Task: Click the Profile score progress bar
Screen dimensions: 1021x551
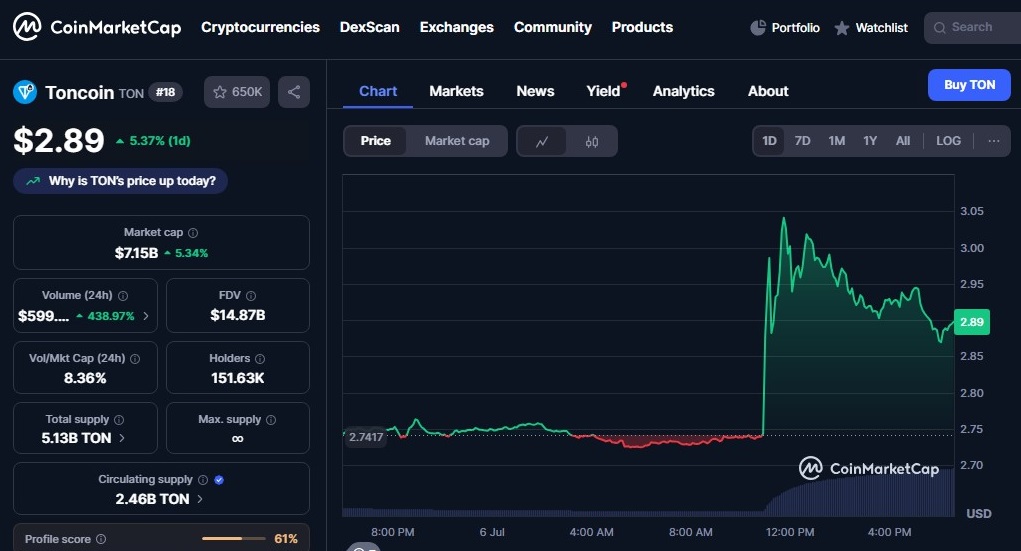Action: point(234,539)
